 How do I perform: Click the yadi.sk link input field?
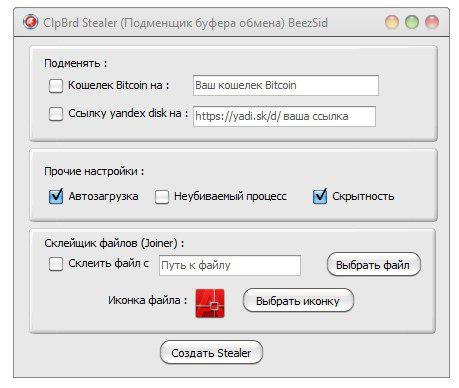point(284,116)
